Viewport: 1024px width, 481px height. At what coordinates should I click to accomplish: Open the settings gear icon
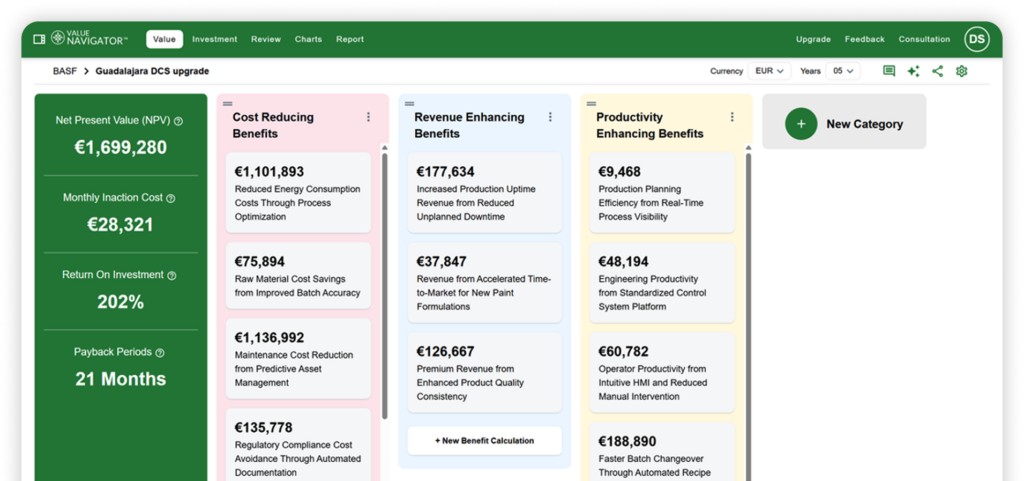coord(961,71)
